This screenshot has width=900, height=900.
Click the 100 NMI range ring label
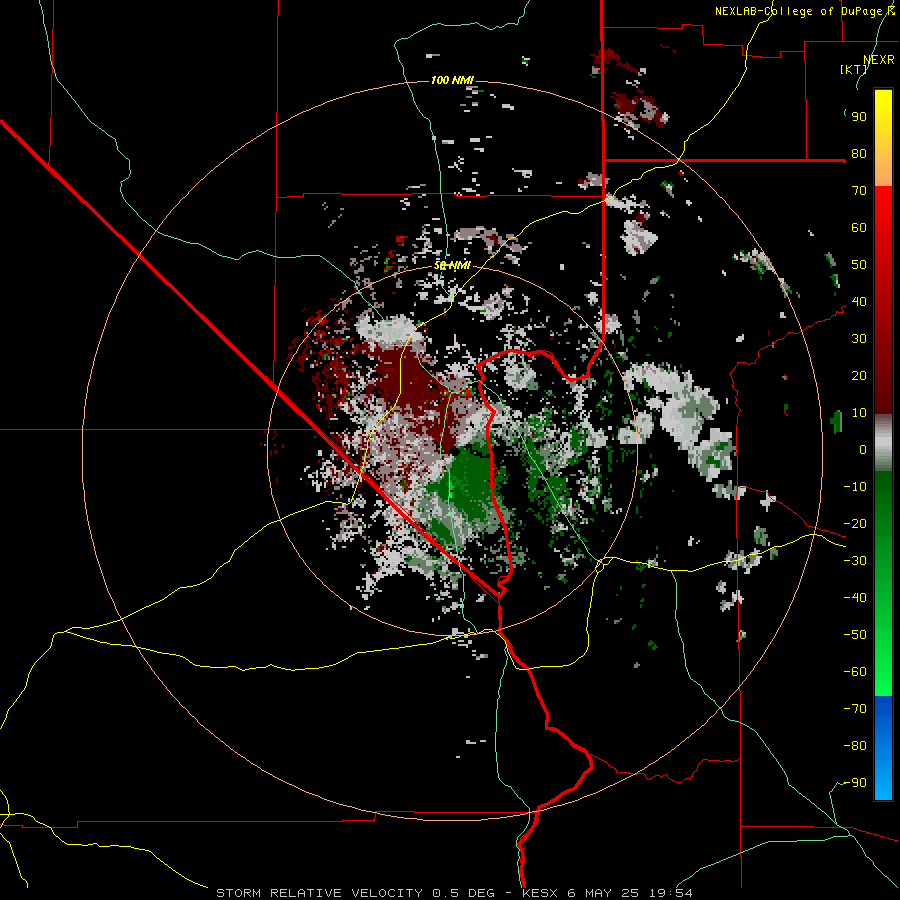[x=452, y=80]
